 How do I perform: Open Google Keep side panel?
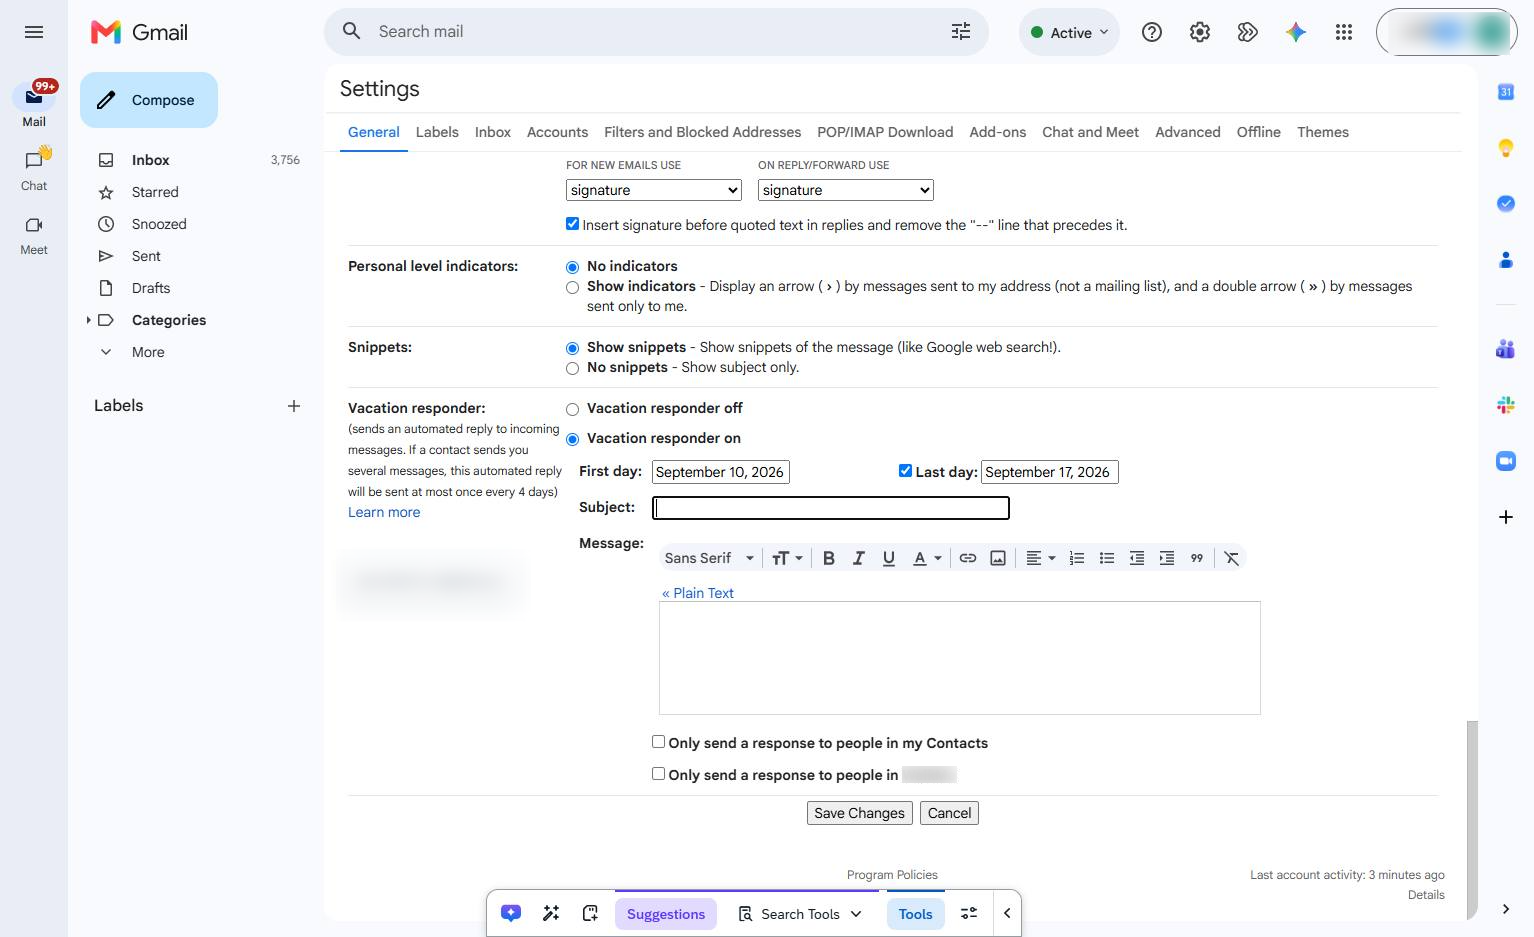1505,148
